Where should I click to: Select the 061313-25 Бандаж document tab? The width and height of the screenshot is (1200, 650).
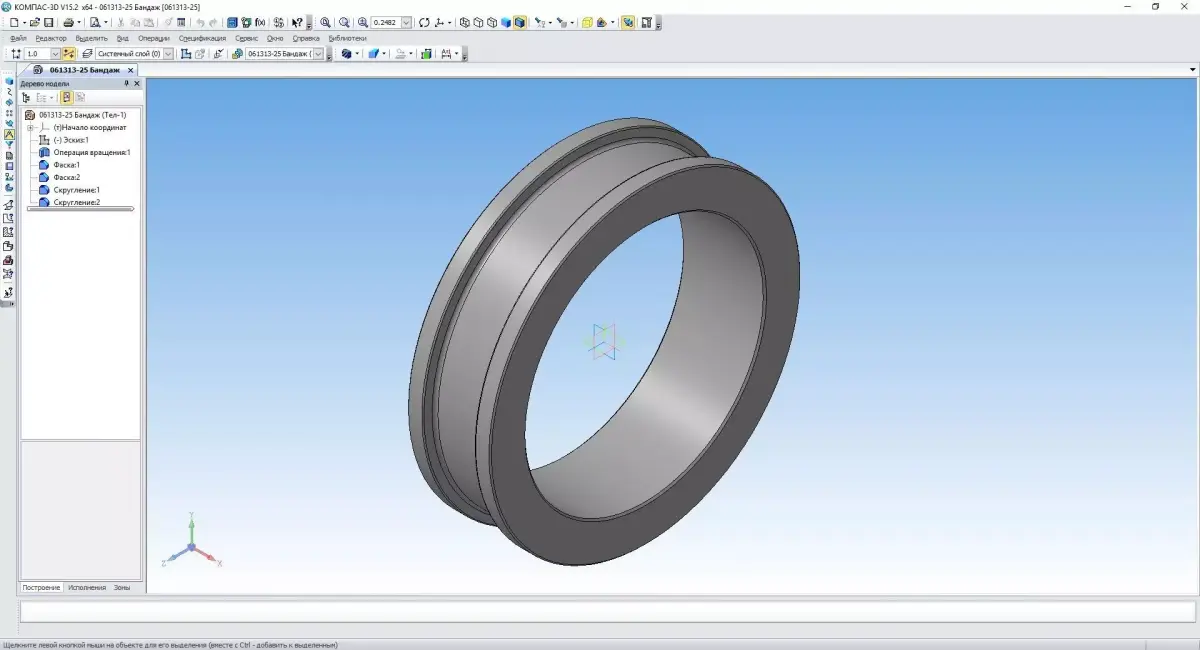click(85, 70)
